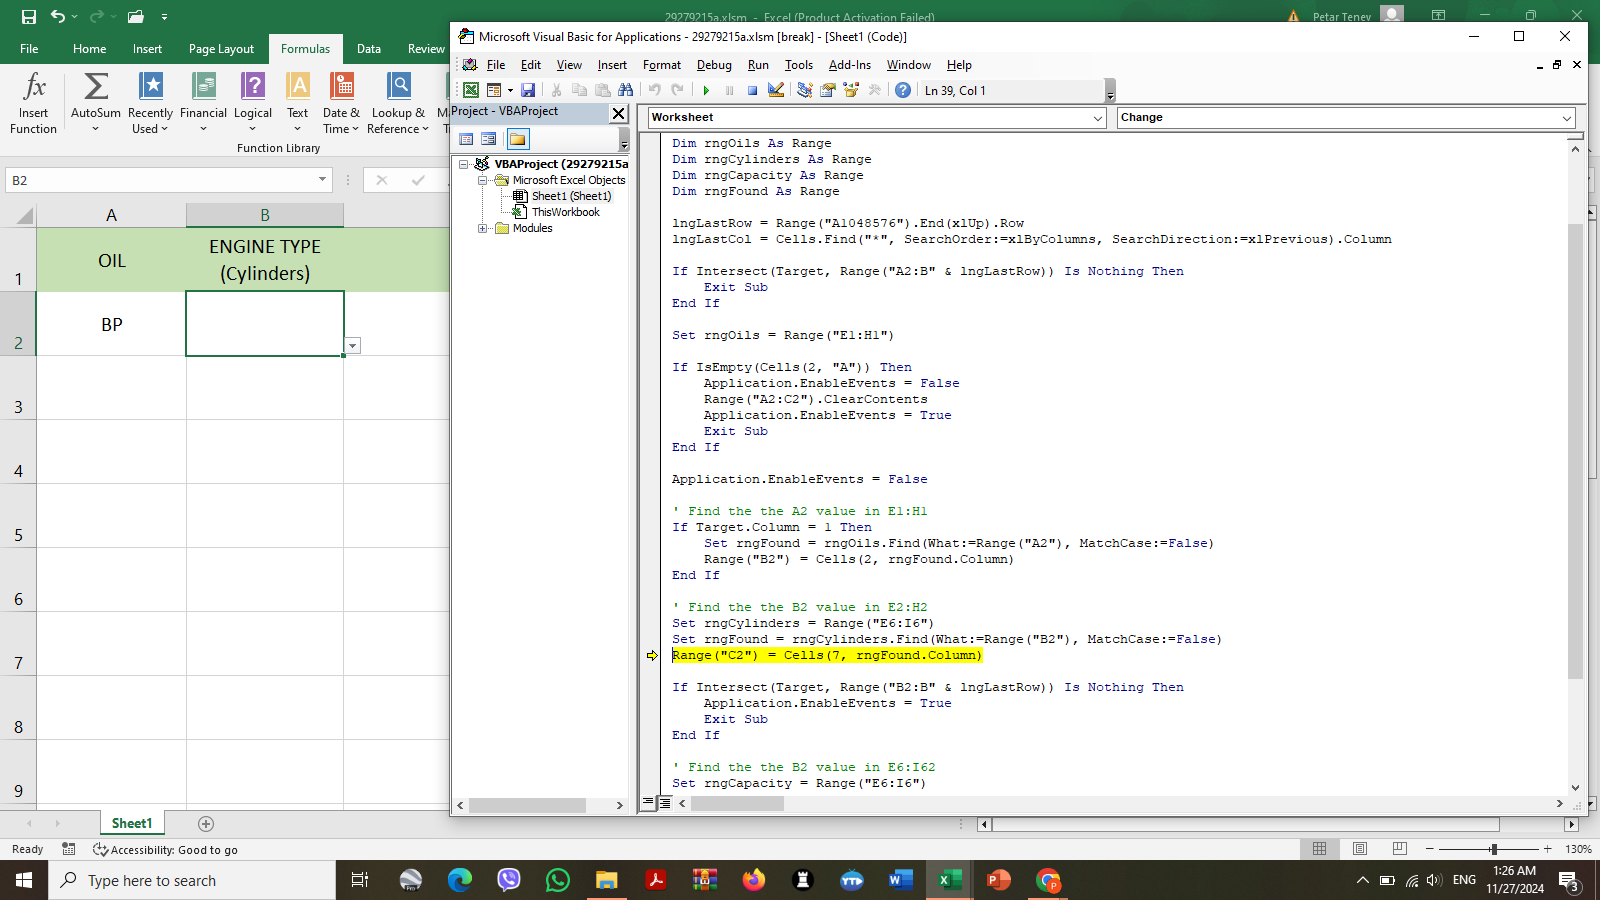Click the Name Box showing B2
This screenshot has width=1600, height=900.
pos(160,180)
